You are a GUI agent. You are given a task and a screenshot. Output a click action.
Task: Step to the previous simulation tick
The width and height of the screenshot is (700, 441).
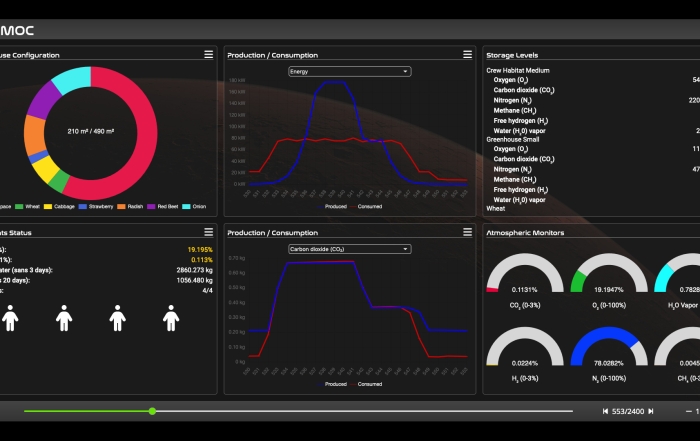click(x=606, y=411)
